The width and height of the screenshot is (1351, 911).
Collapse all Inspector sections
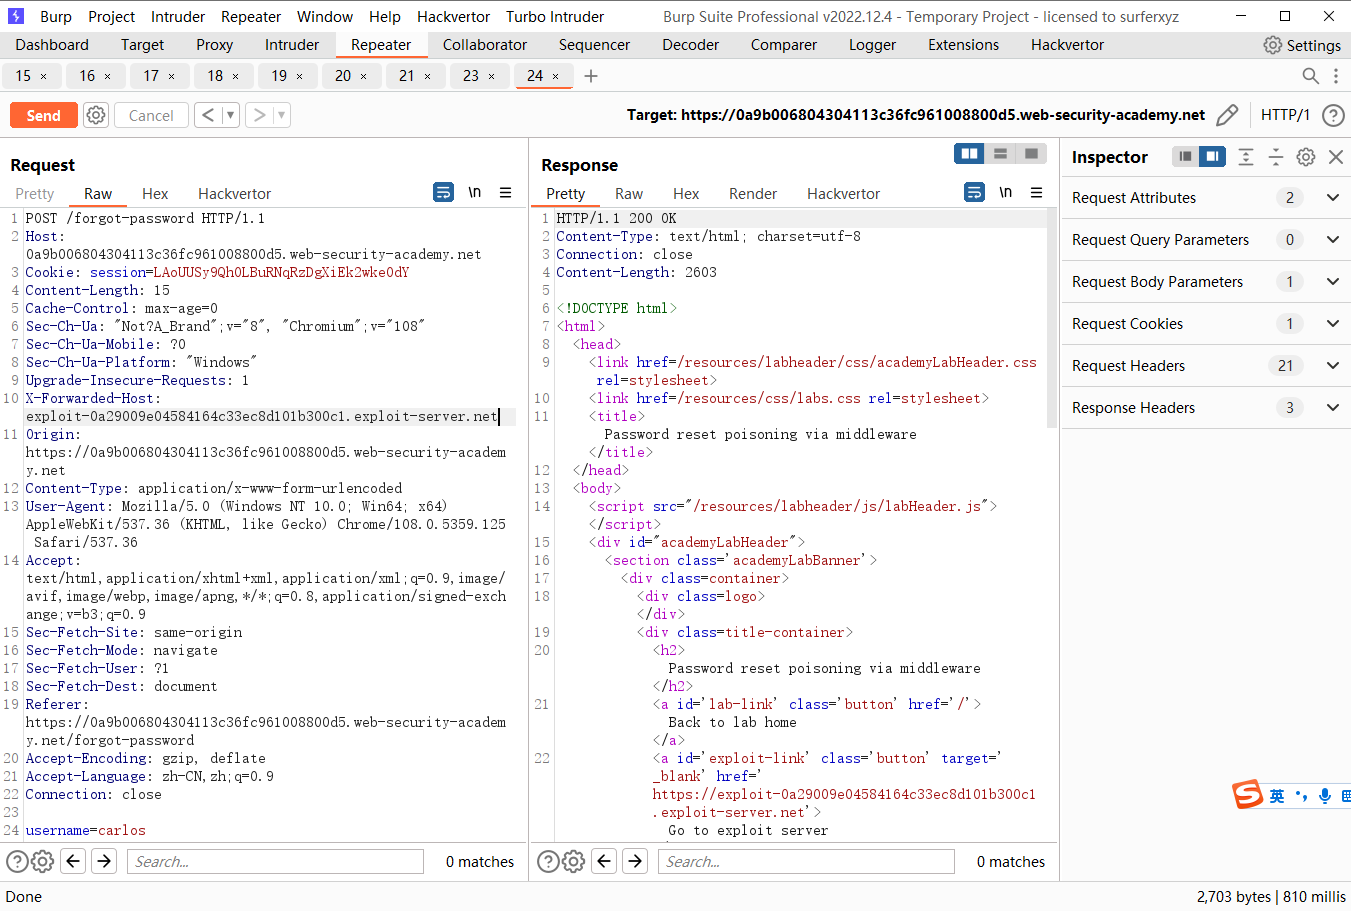1276,156
